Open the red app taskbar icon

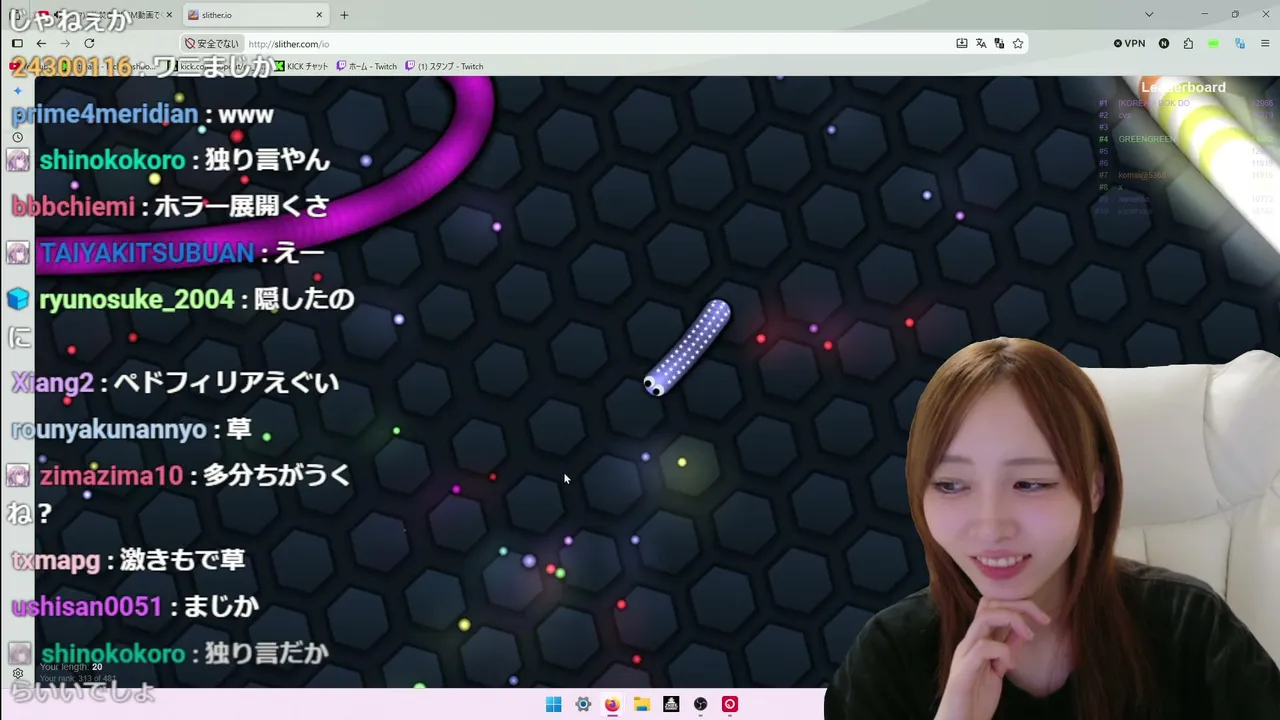click(730, 704)
